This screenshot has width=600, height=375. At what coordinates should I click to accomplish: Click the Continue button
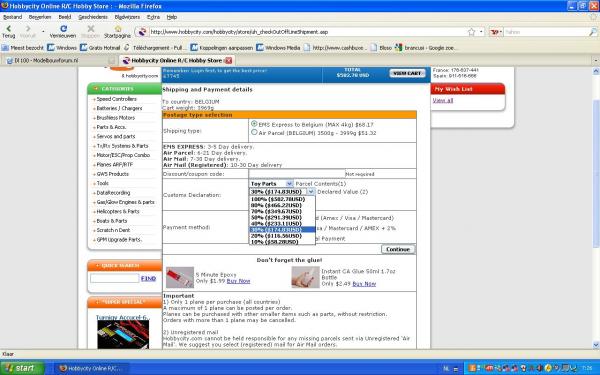click(x=398, y=249)
